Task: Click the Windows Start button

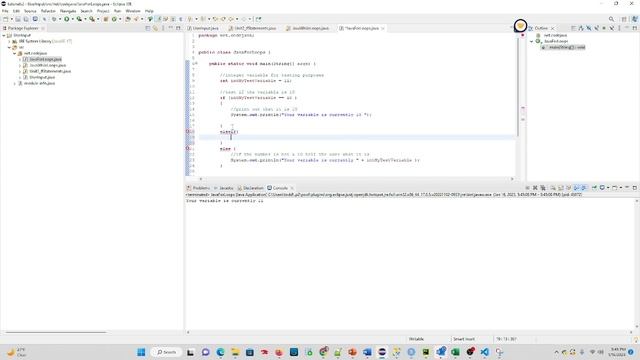Action: 141,352
